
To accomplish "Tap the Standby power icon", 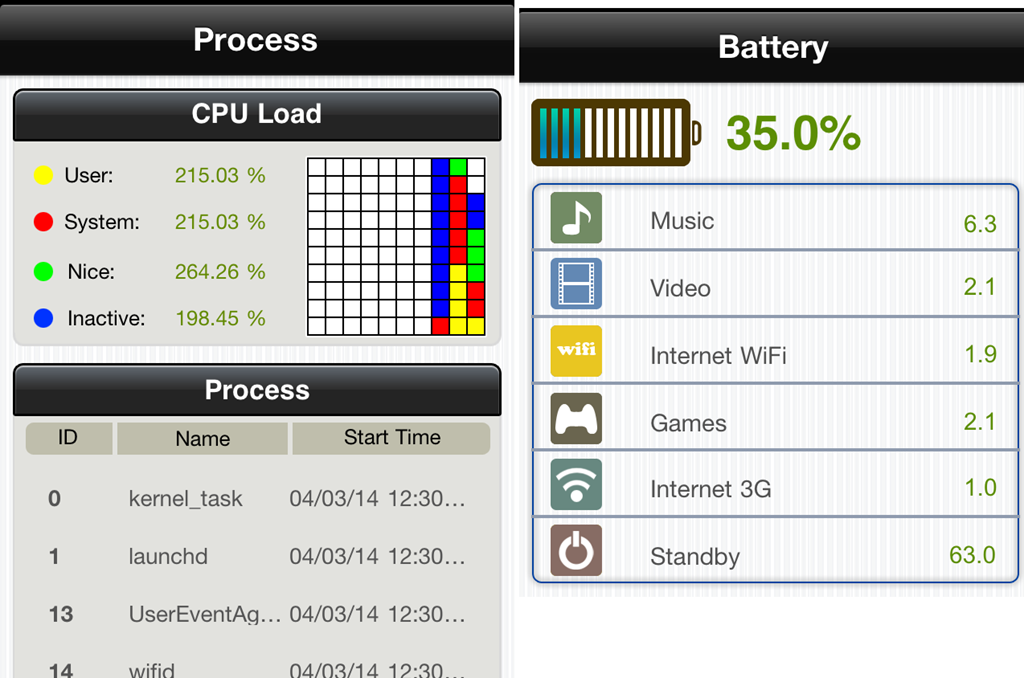I will tap(576, 551).
